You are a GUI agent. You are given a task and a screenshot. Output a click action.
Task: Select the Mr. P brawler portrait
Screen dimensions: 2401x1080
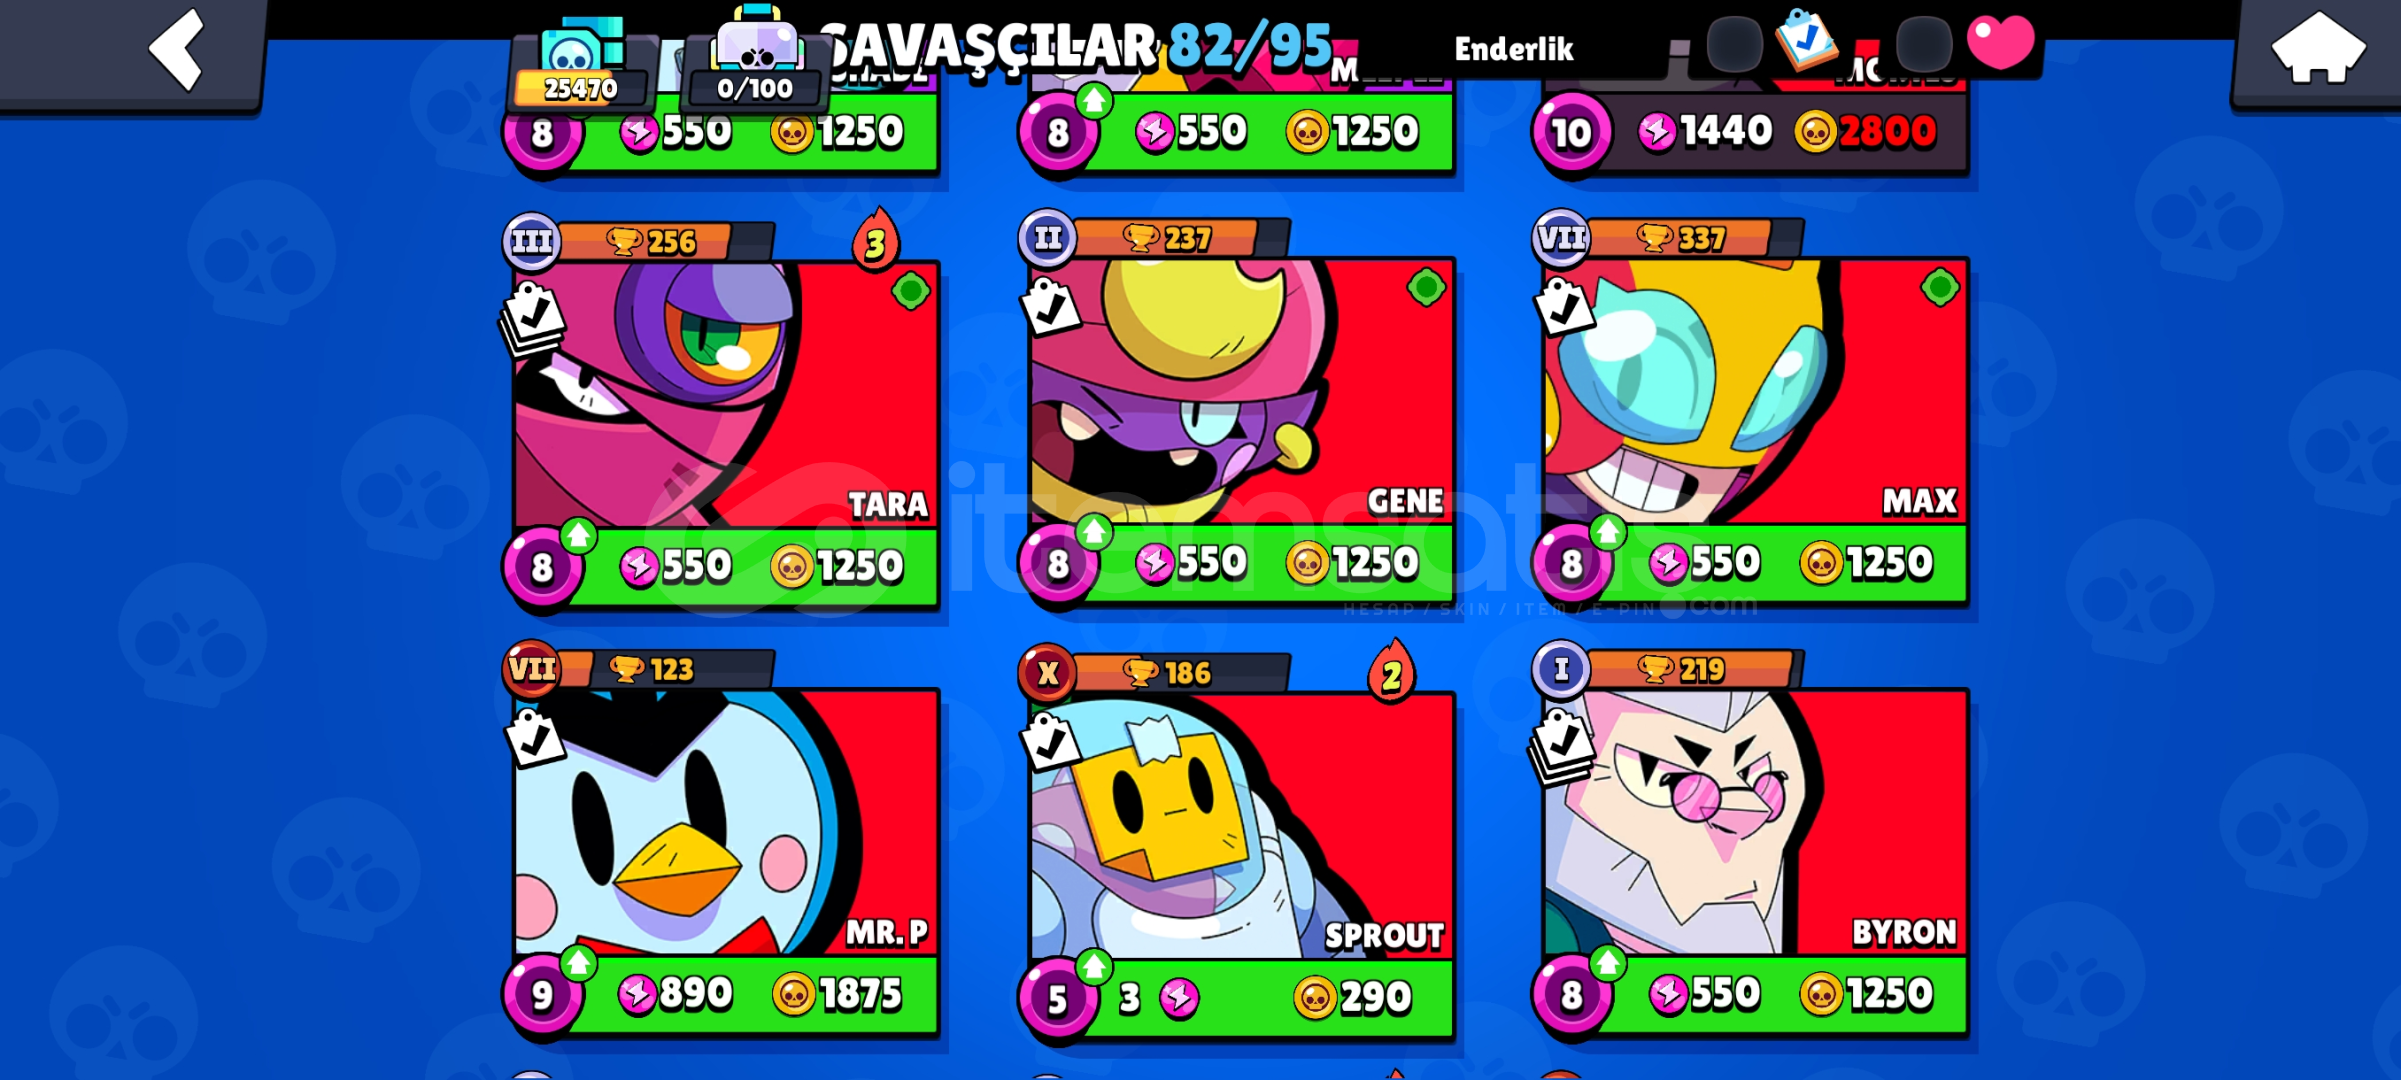[726, 822]
